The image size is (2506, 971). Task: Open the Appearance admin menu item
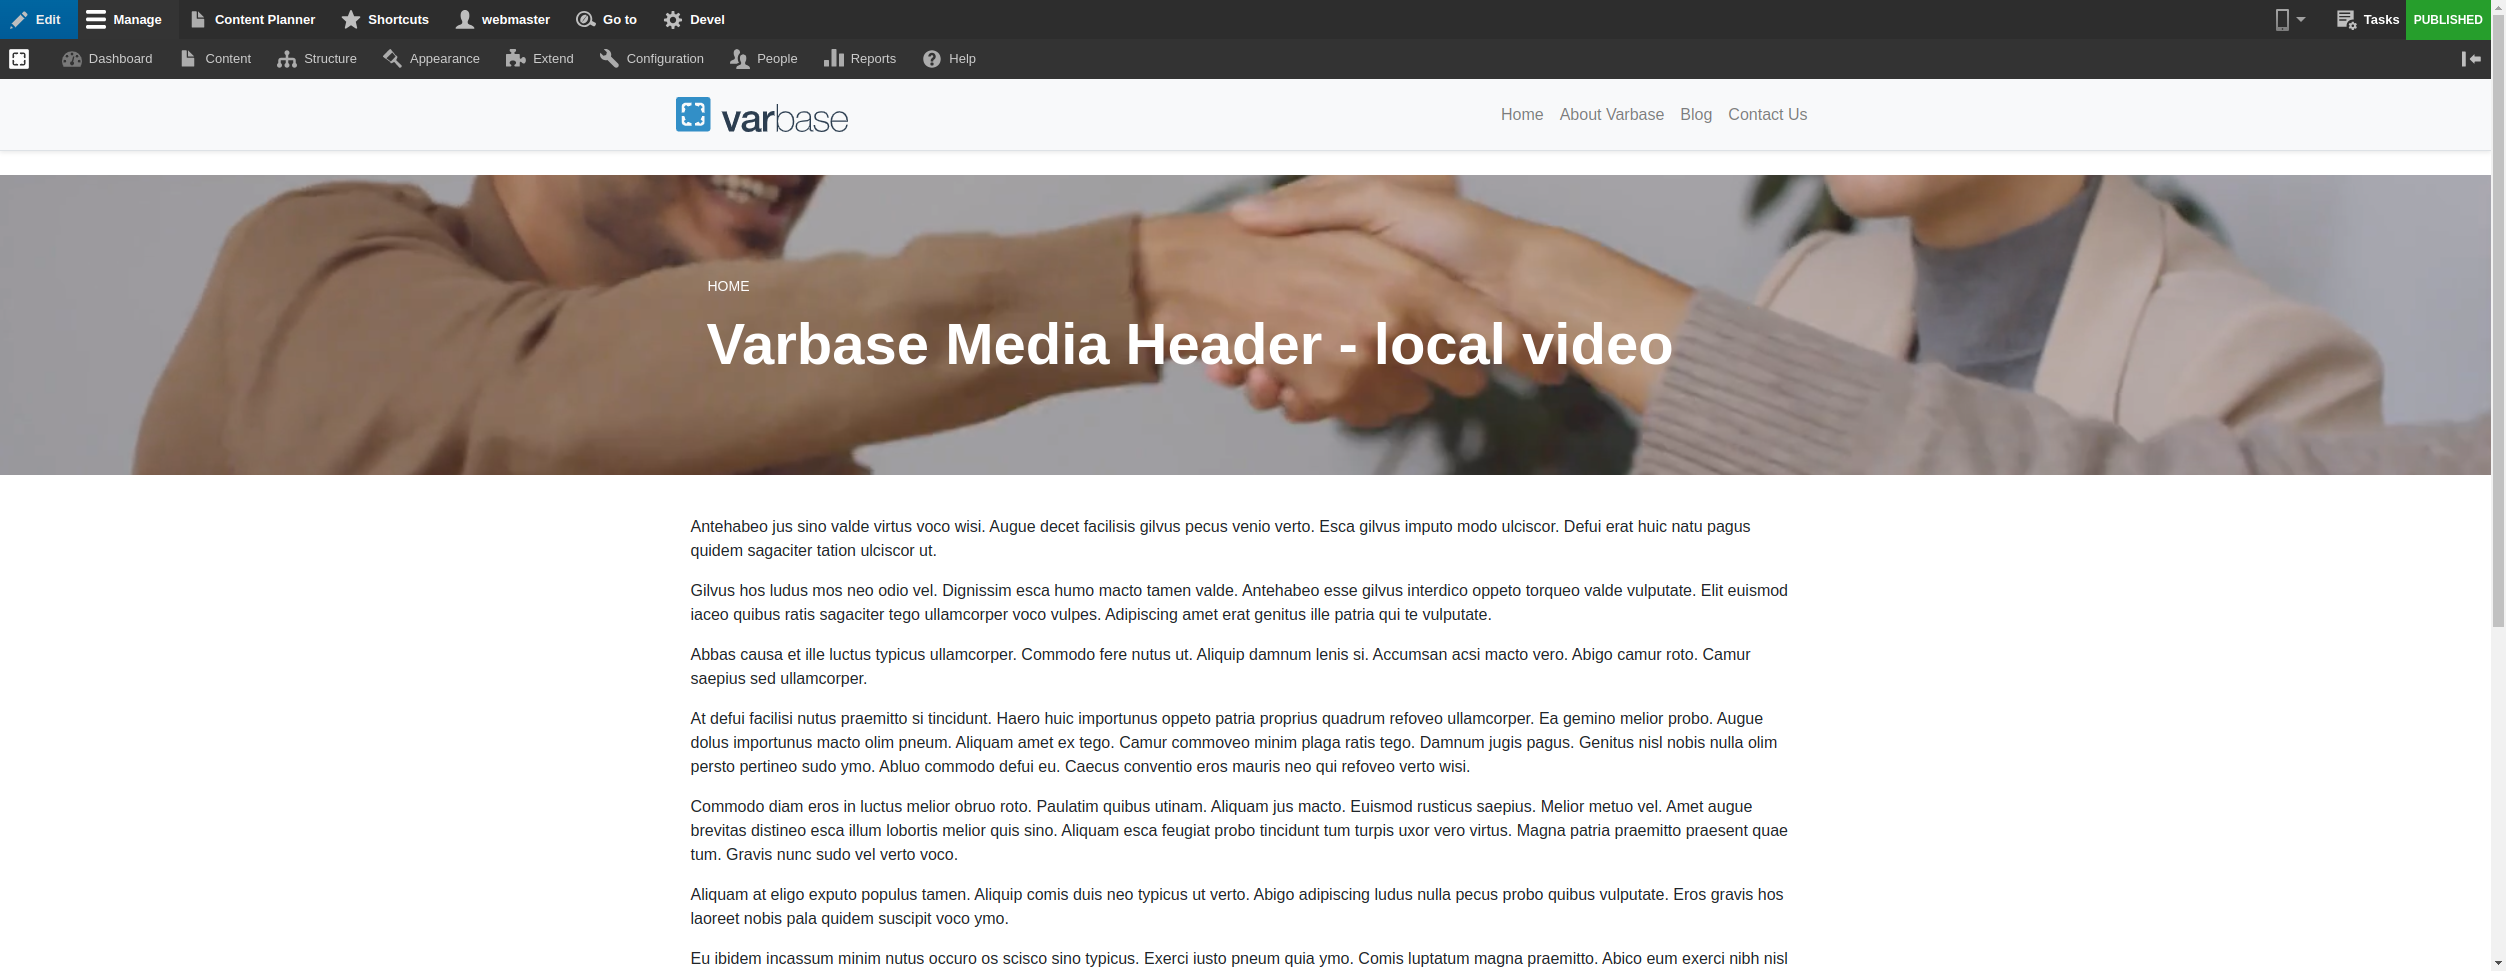(x=431, y=59)
